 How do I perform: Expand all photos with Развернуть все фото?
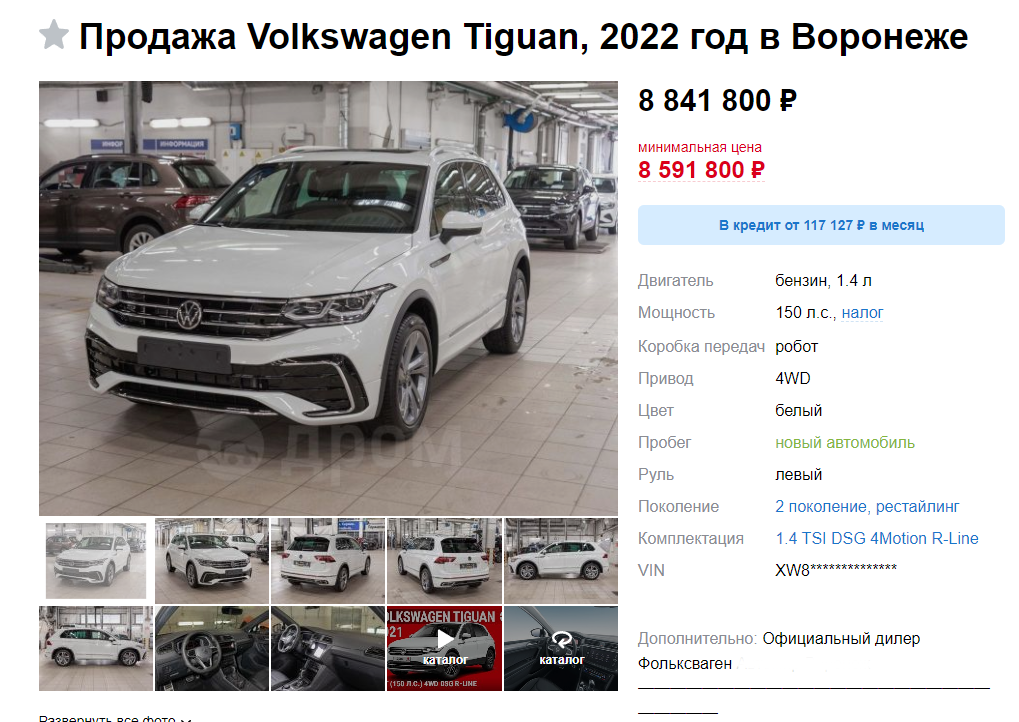pyautogui.click(x=115, y=717)
